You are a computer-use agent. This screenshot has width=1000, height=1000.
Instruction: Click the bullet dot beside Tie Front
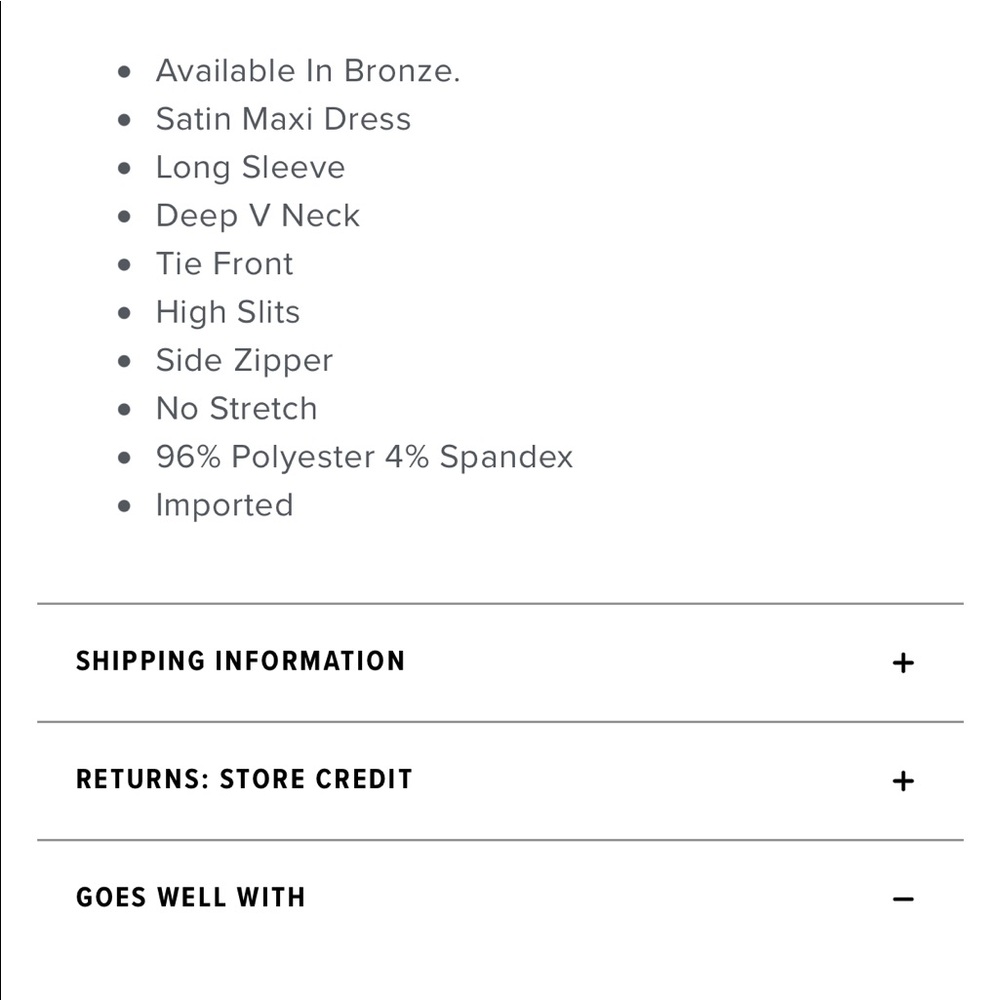click(124, 265)
